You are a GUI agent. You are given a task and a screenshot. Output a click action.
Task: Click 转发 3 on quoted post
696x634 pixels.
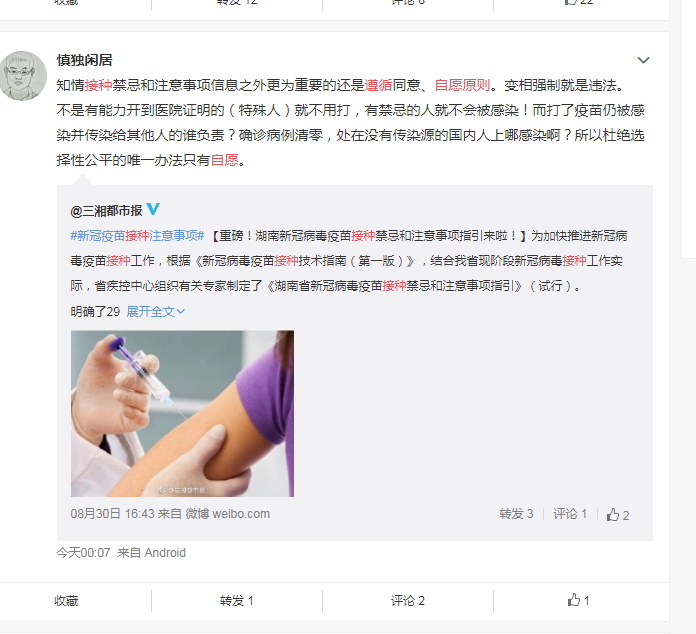[516, 514]
